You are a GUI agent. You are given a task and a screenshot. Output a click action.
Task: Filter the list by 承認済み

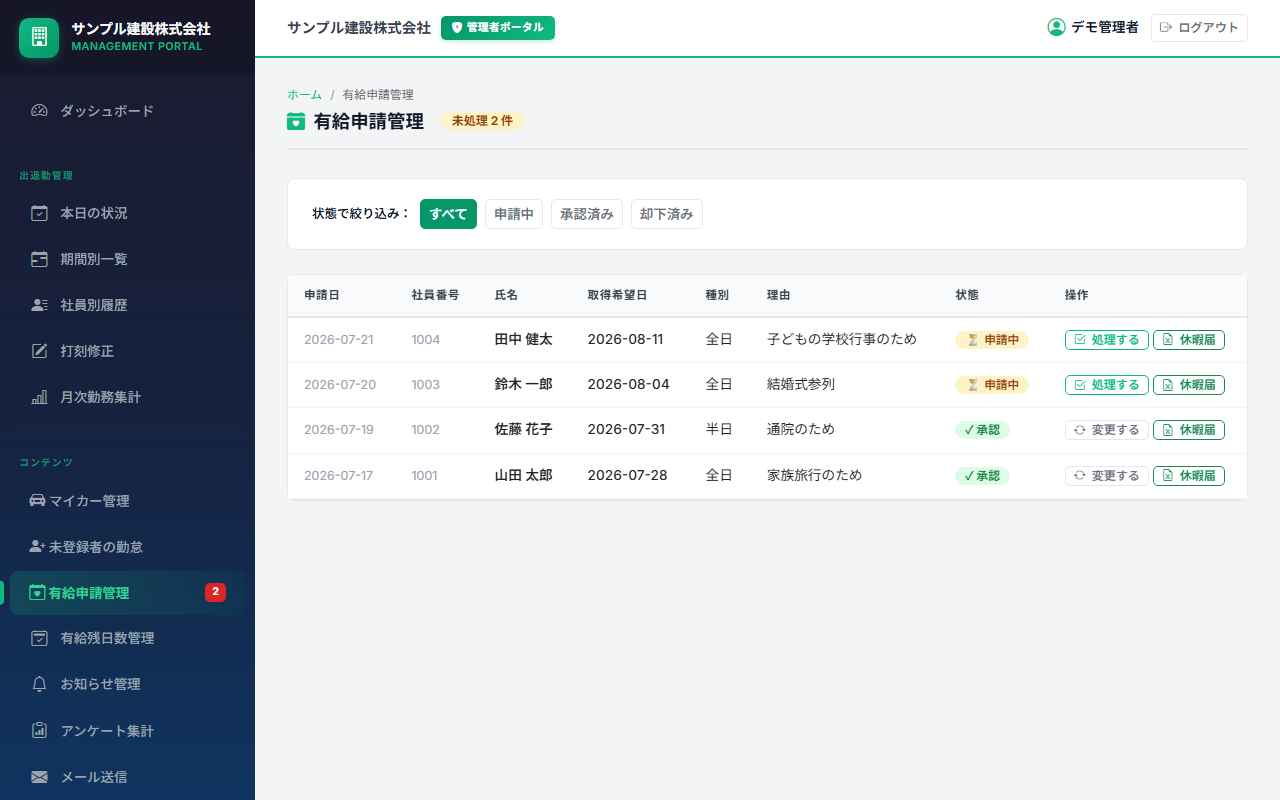pyautogui.click(x=587, y=214)
